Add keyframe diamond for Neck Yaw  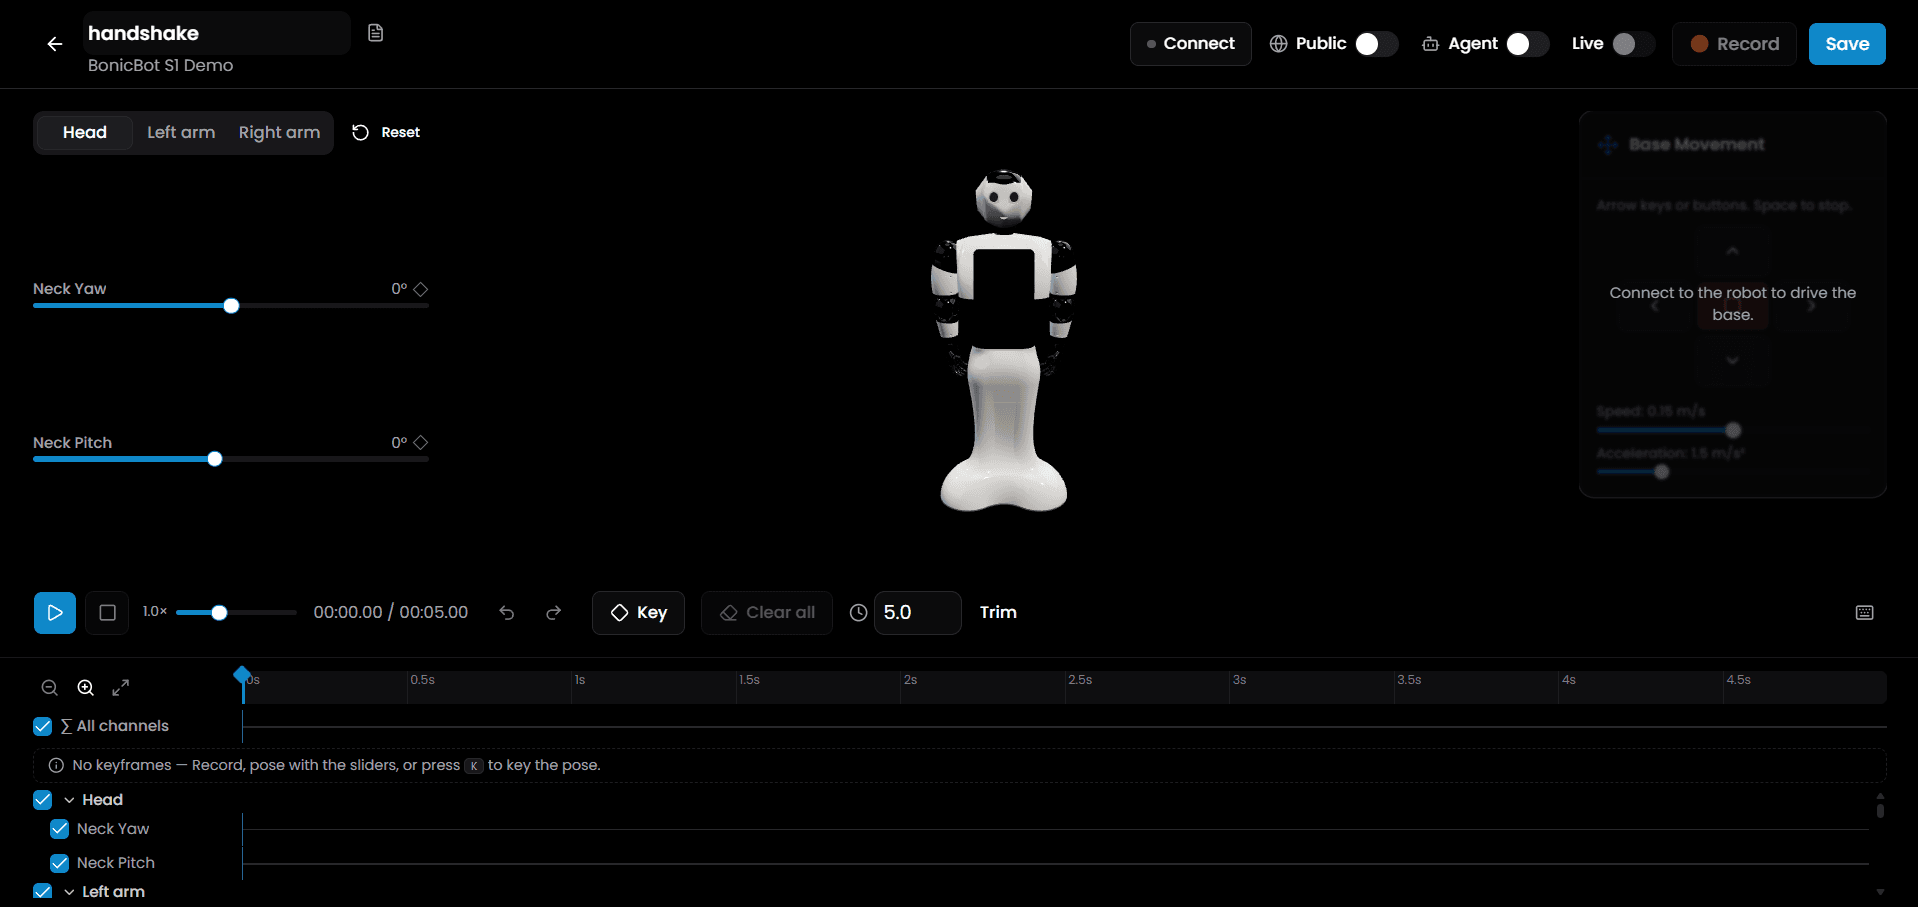pos(421,289)
